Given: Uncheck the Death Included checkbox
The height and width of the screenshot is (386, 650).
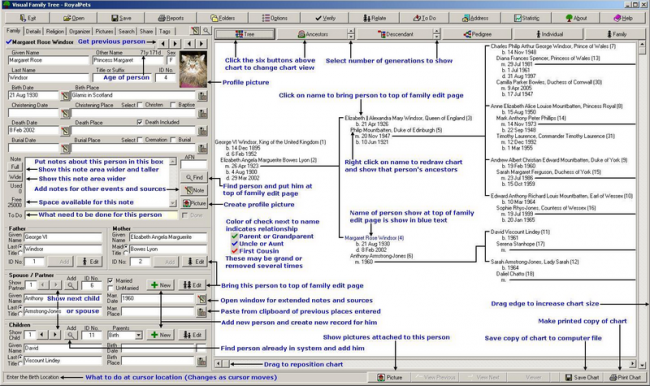Looking at the screenshot, I should [x=140, y=122].
